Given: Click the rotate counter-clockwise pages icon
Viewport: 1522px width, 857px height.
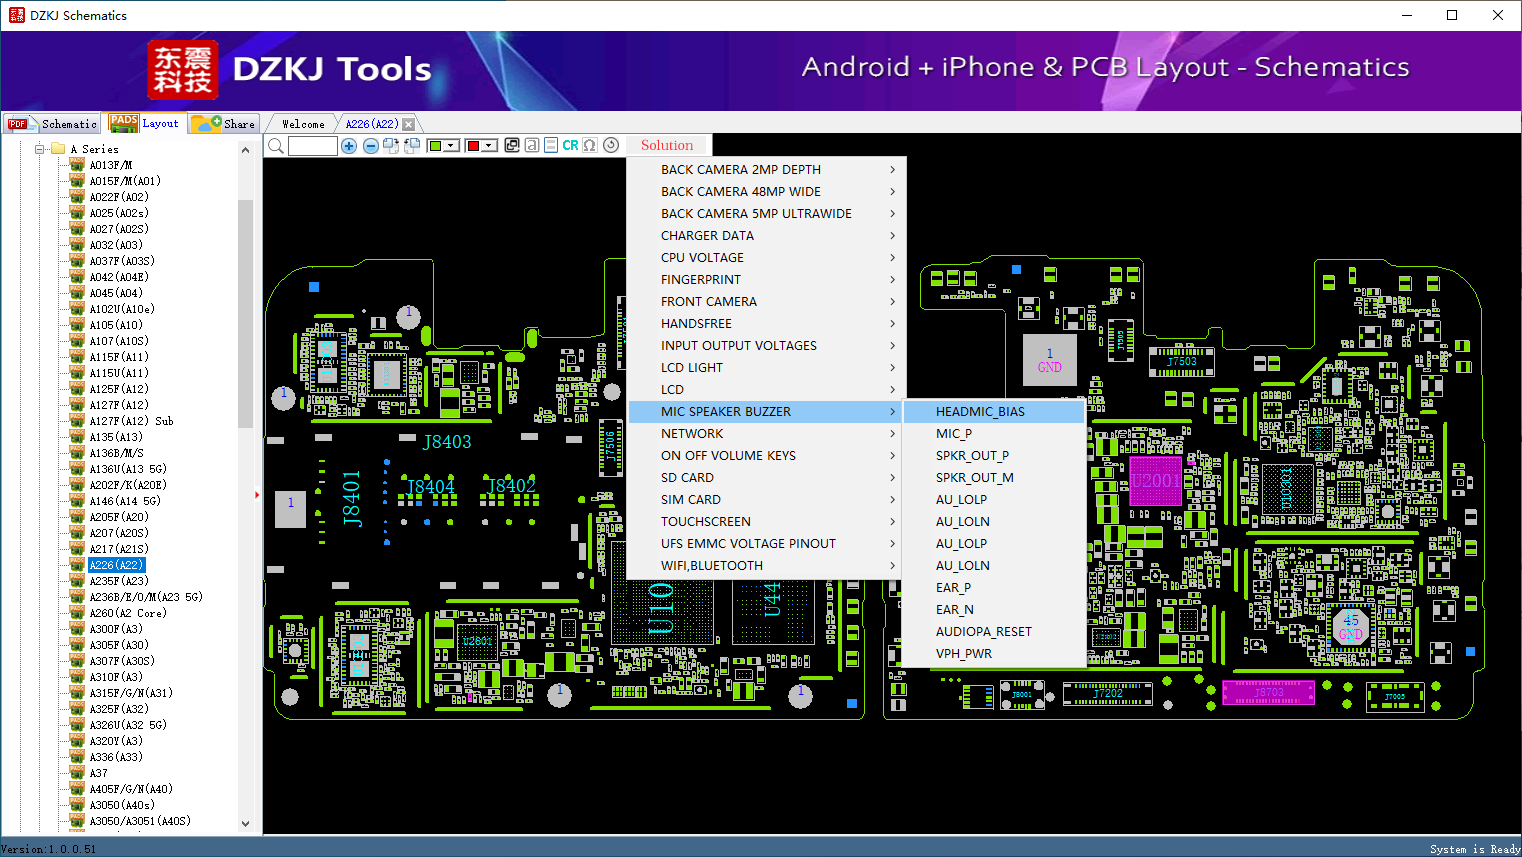Looking at the screenshot, I should click(x=412, y=146).
